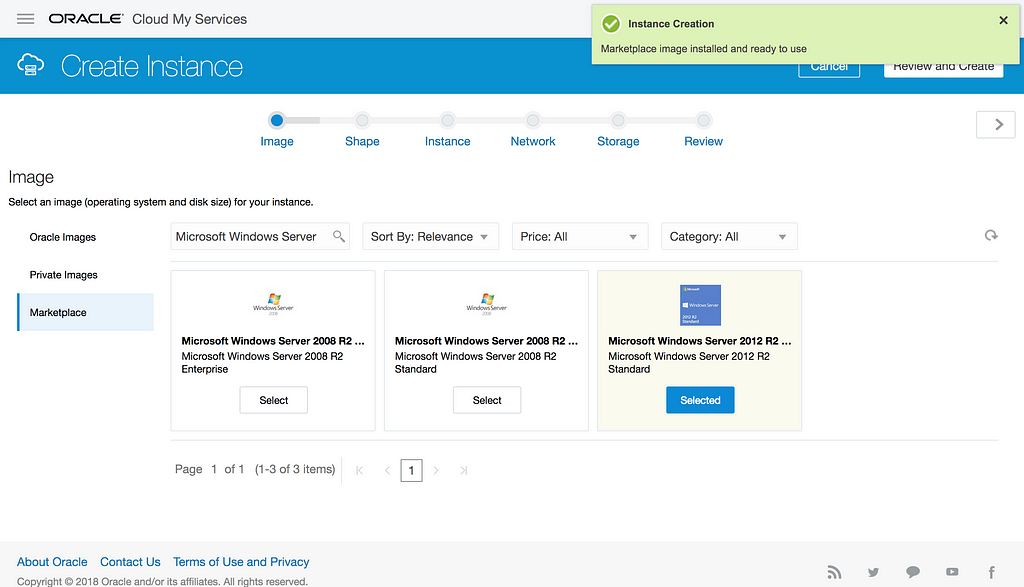Open the Contact Us link

[130, 562]
